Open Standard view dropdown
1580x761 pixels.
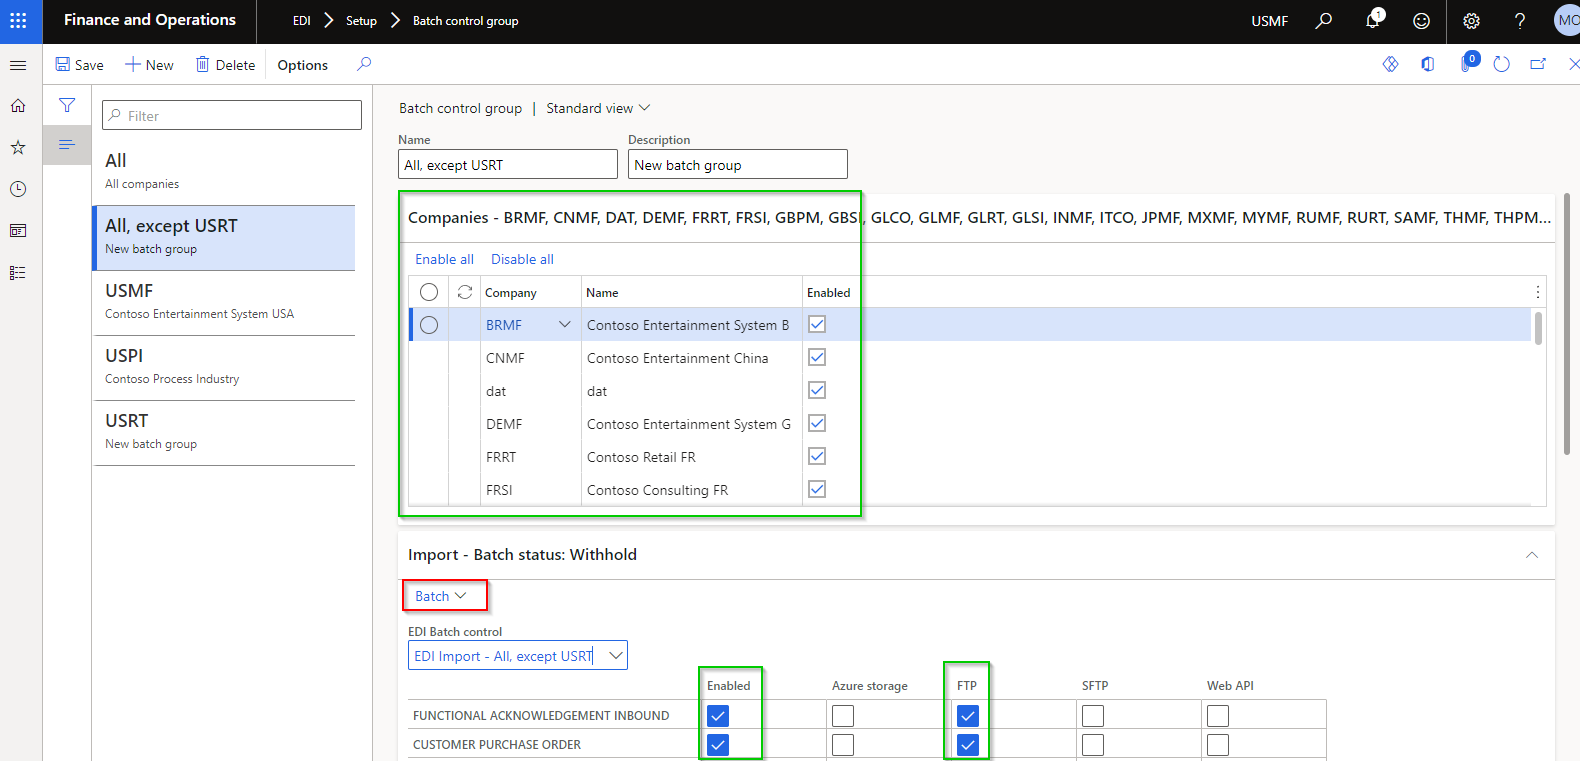(x=598, y=108)
